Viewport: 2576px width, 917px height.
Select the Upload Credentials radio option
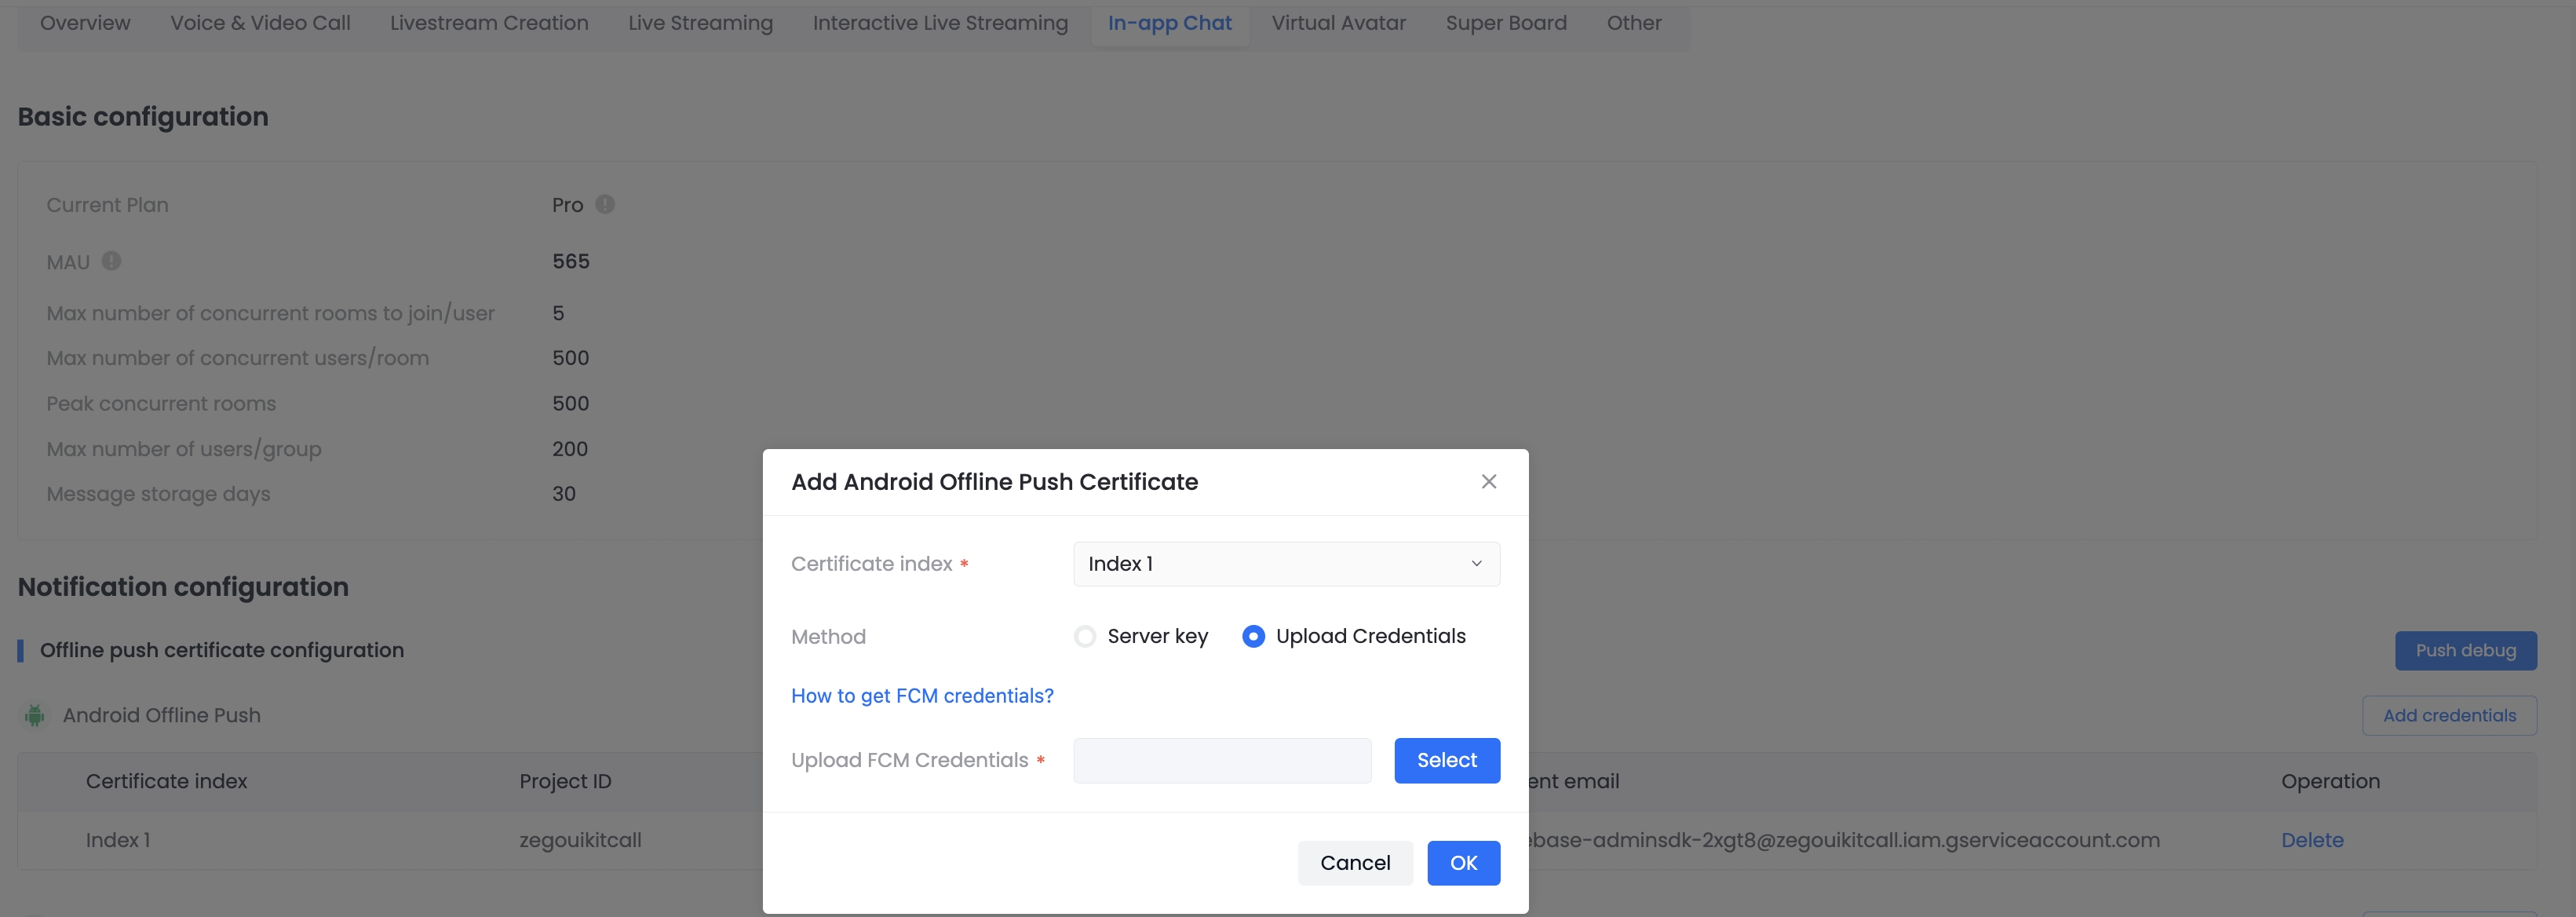coord(1253,636)
